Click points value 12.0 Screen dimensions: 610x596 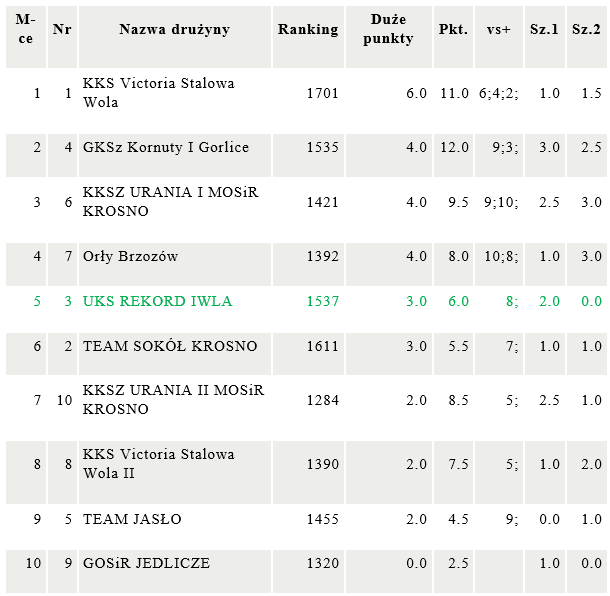(454, 147)
